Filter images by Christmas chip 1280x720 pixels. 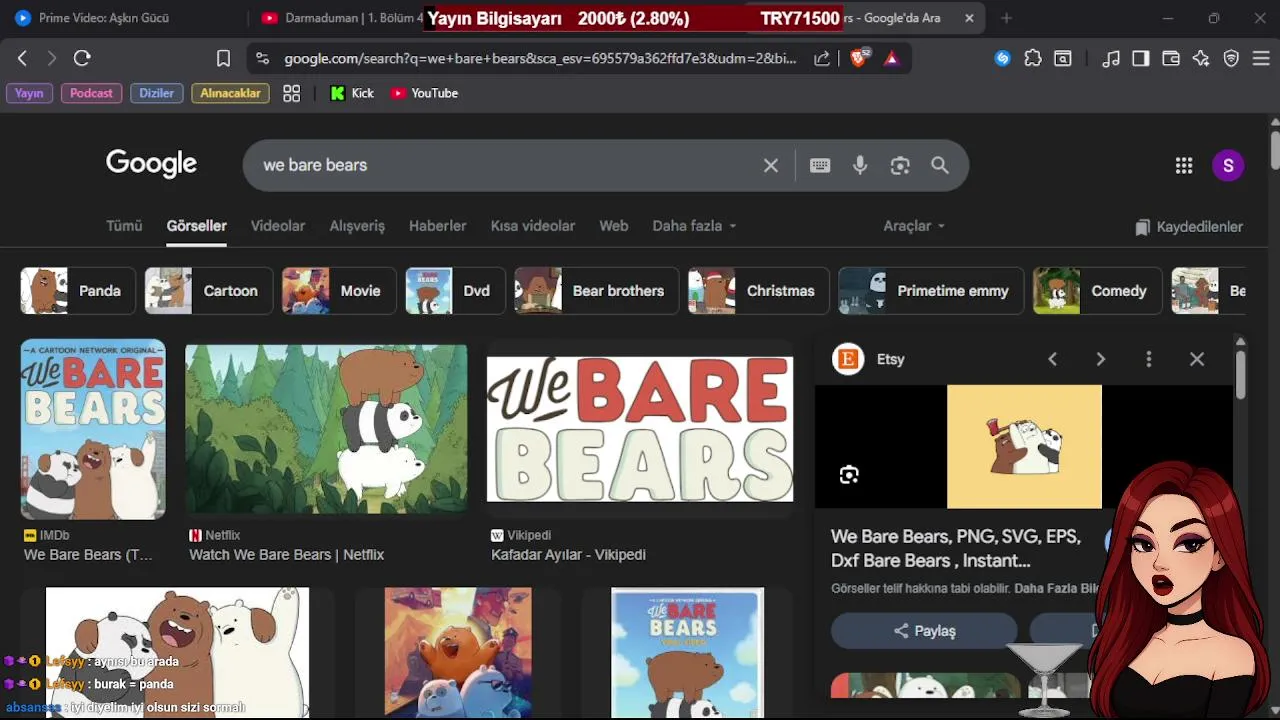[x=758, y=291]
